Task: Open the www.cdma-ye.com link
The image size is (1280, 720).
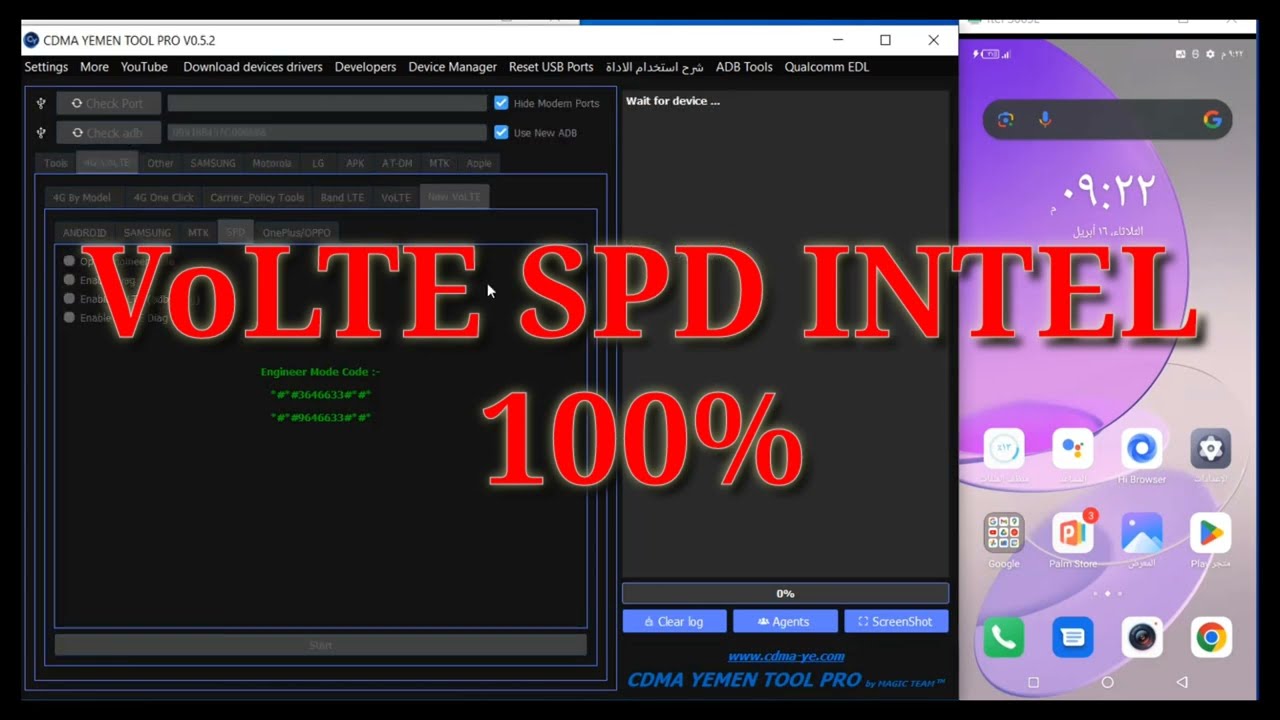Action: click(x=786, y=656)
